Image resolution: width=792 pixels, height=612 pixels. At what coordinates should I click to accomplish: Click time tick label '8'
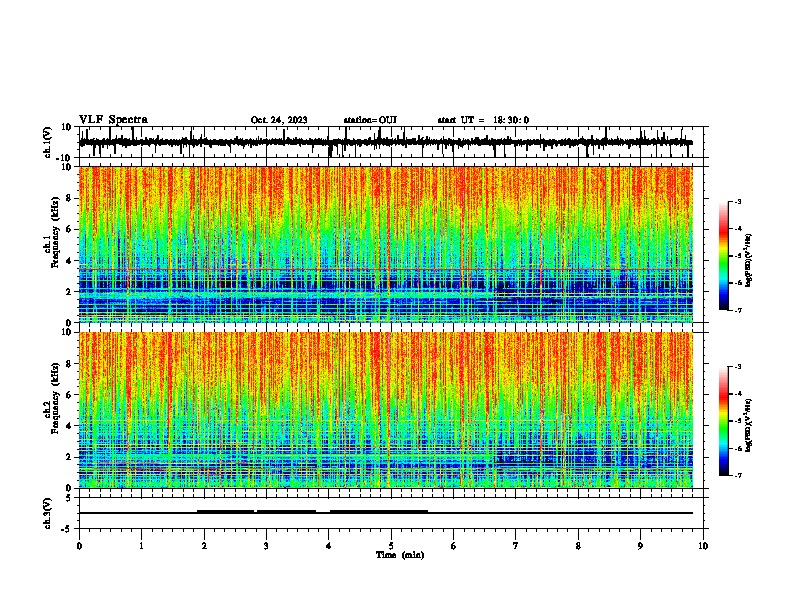578,545
